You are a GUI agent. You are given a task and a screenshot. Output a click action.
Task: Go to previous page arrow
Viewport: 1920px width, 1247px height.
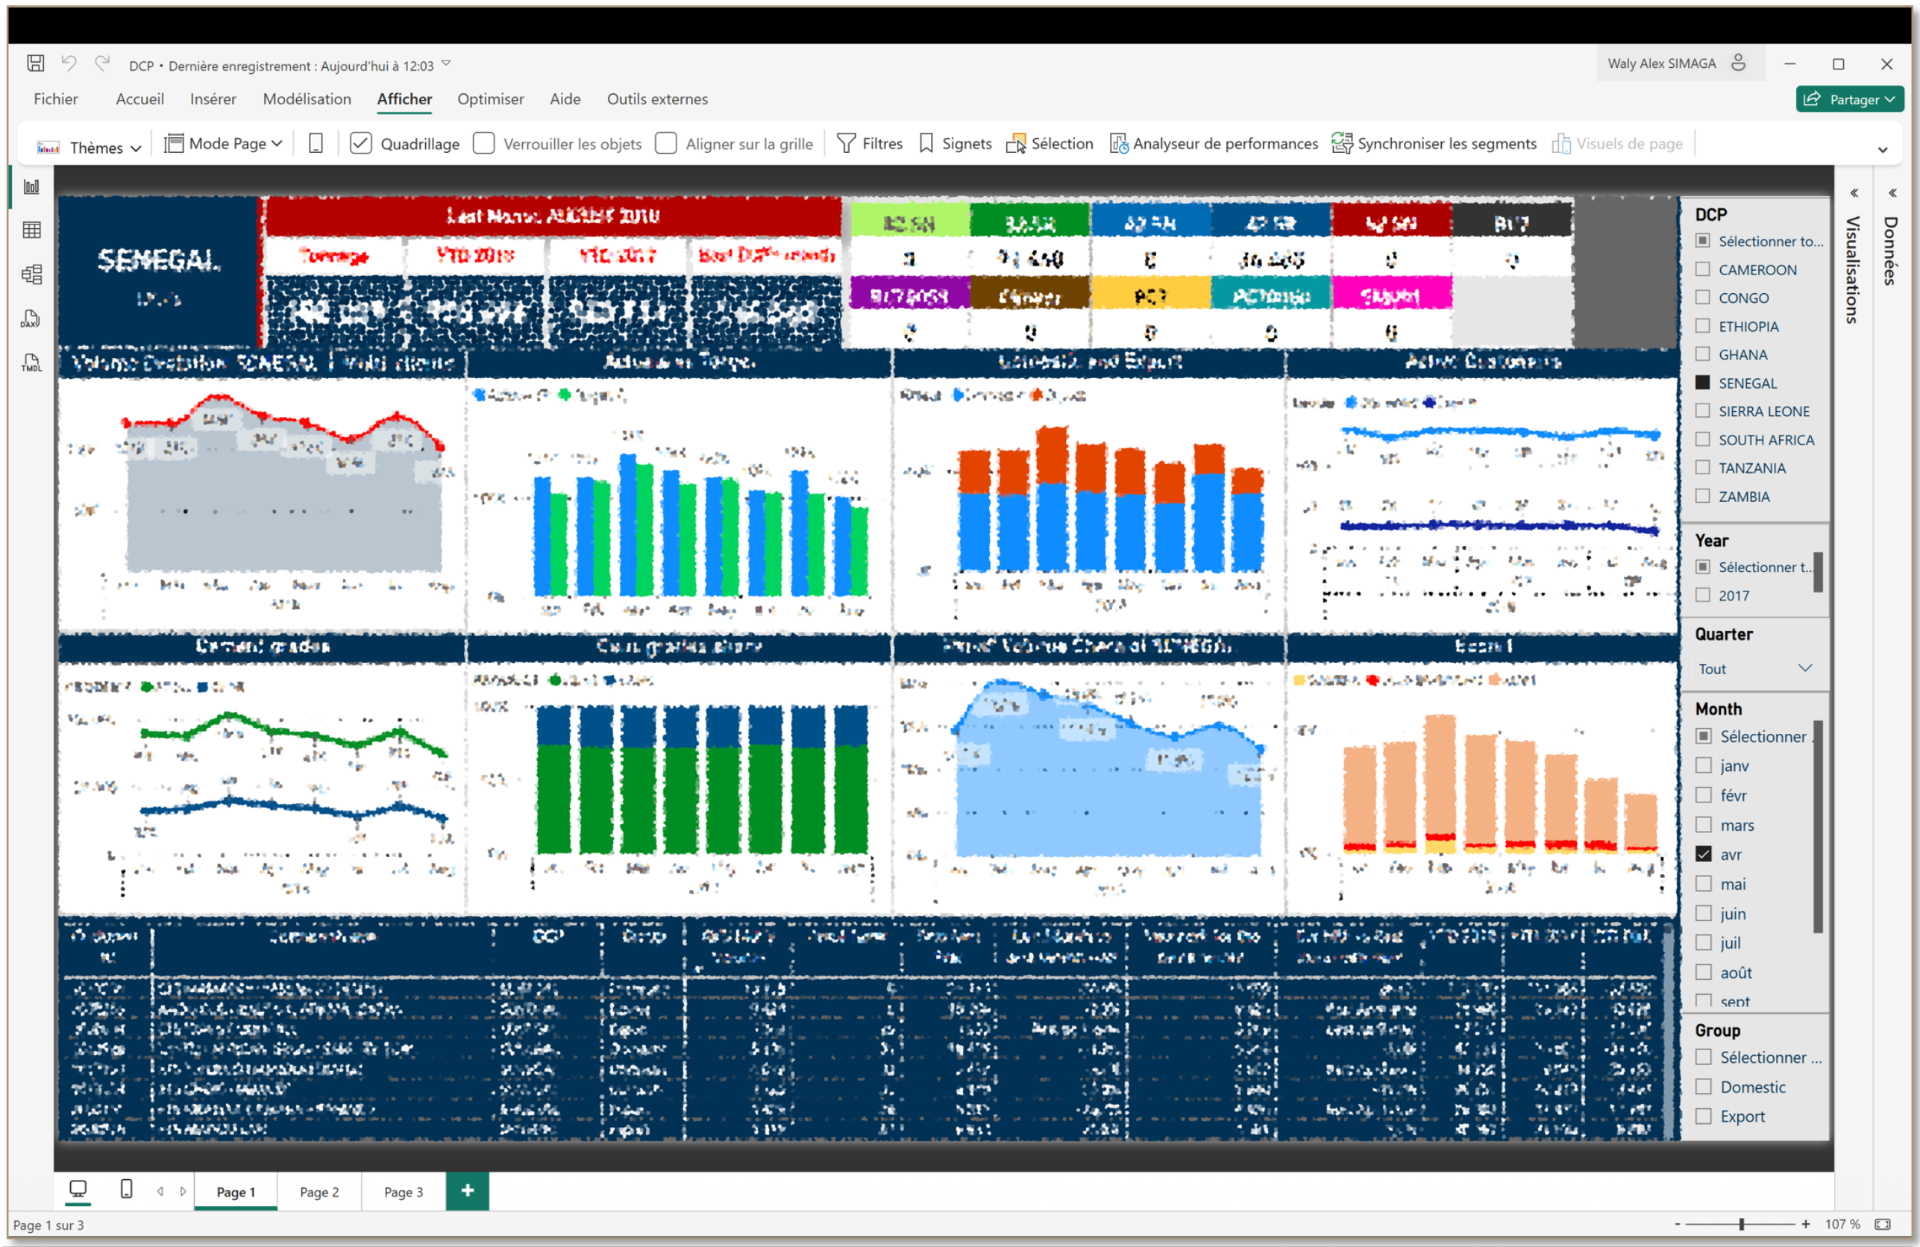[x=160, y=1191]
